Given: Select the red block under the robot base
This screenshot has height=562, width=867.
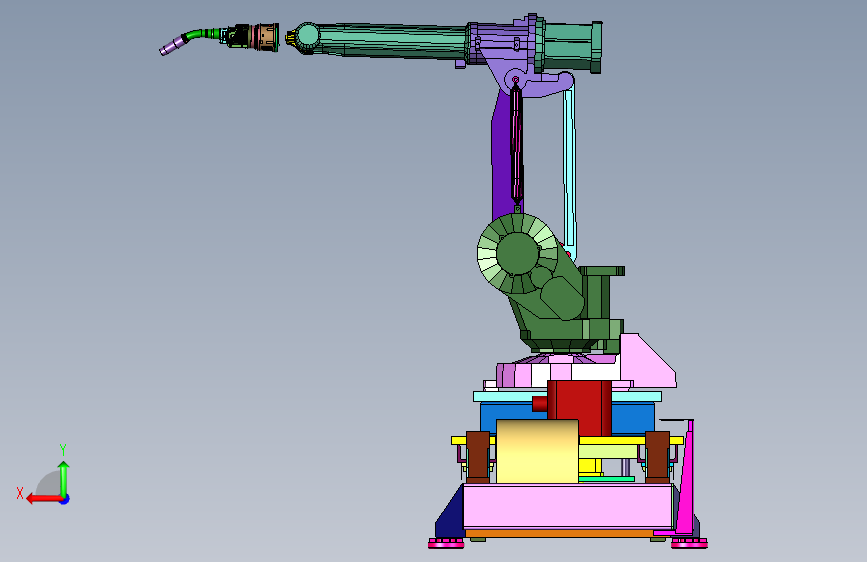Looking at the screenshot, I should tap(579, 407).
